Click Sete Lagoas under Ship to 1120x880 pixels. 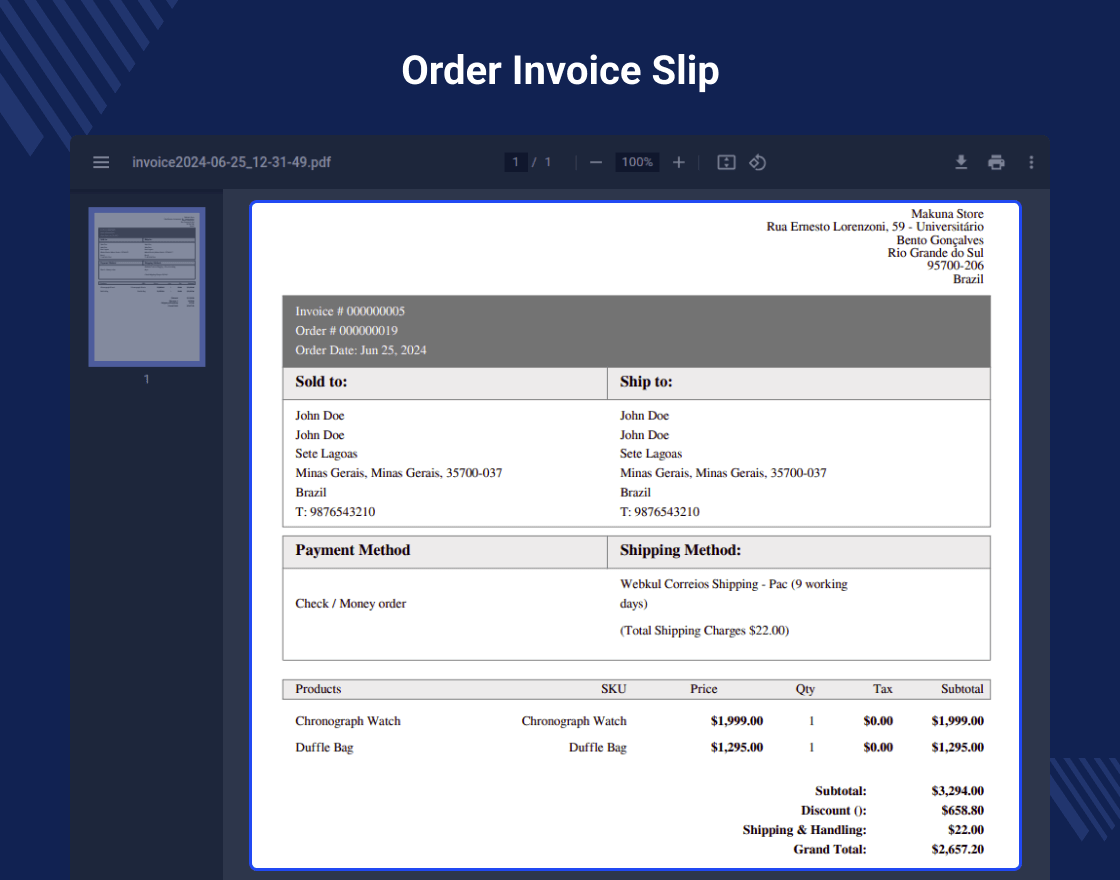651,454
